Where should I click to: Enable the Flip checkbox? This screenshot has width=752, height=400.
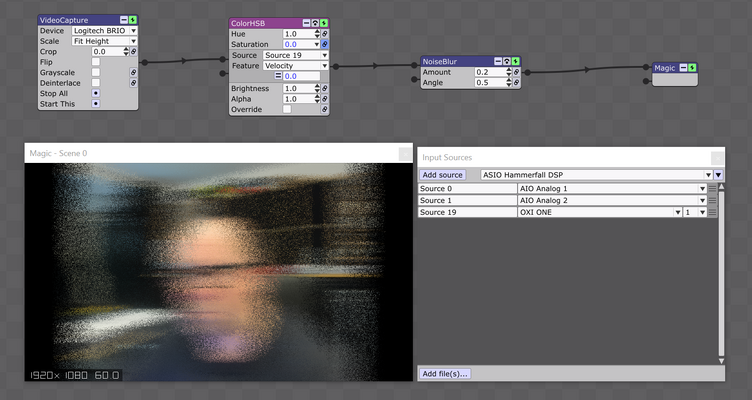[96, 62]
